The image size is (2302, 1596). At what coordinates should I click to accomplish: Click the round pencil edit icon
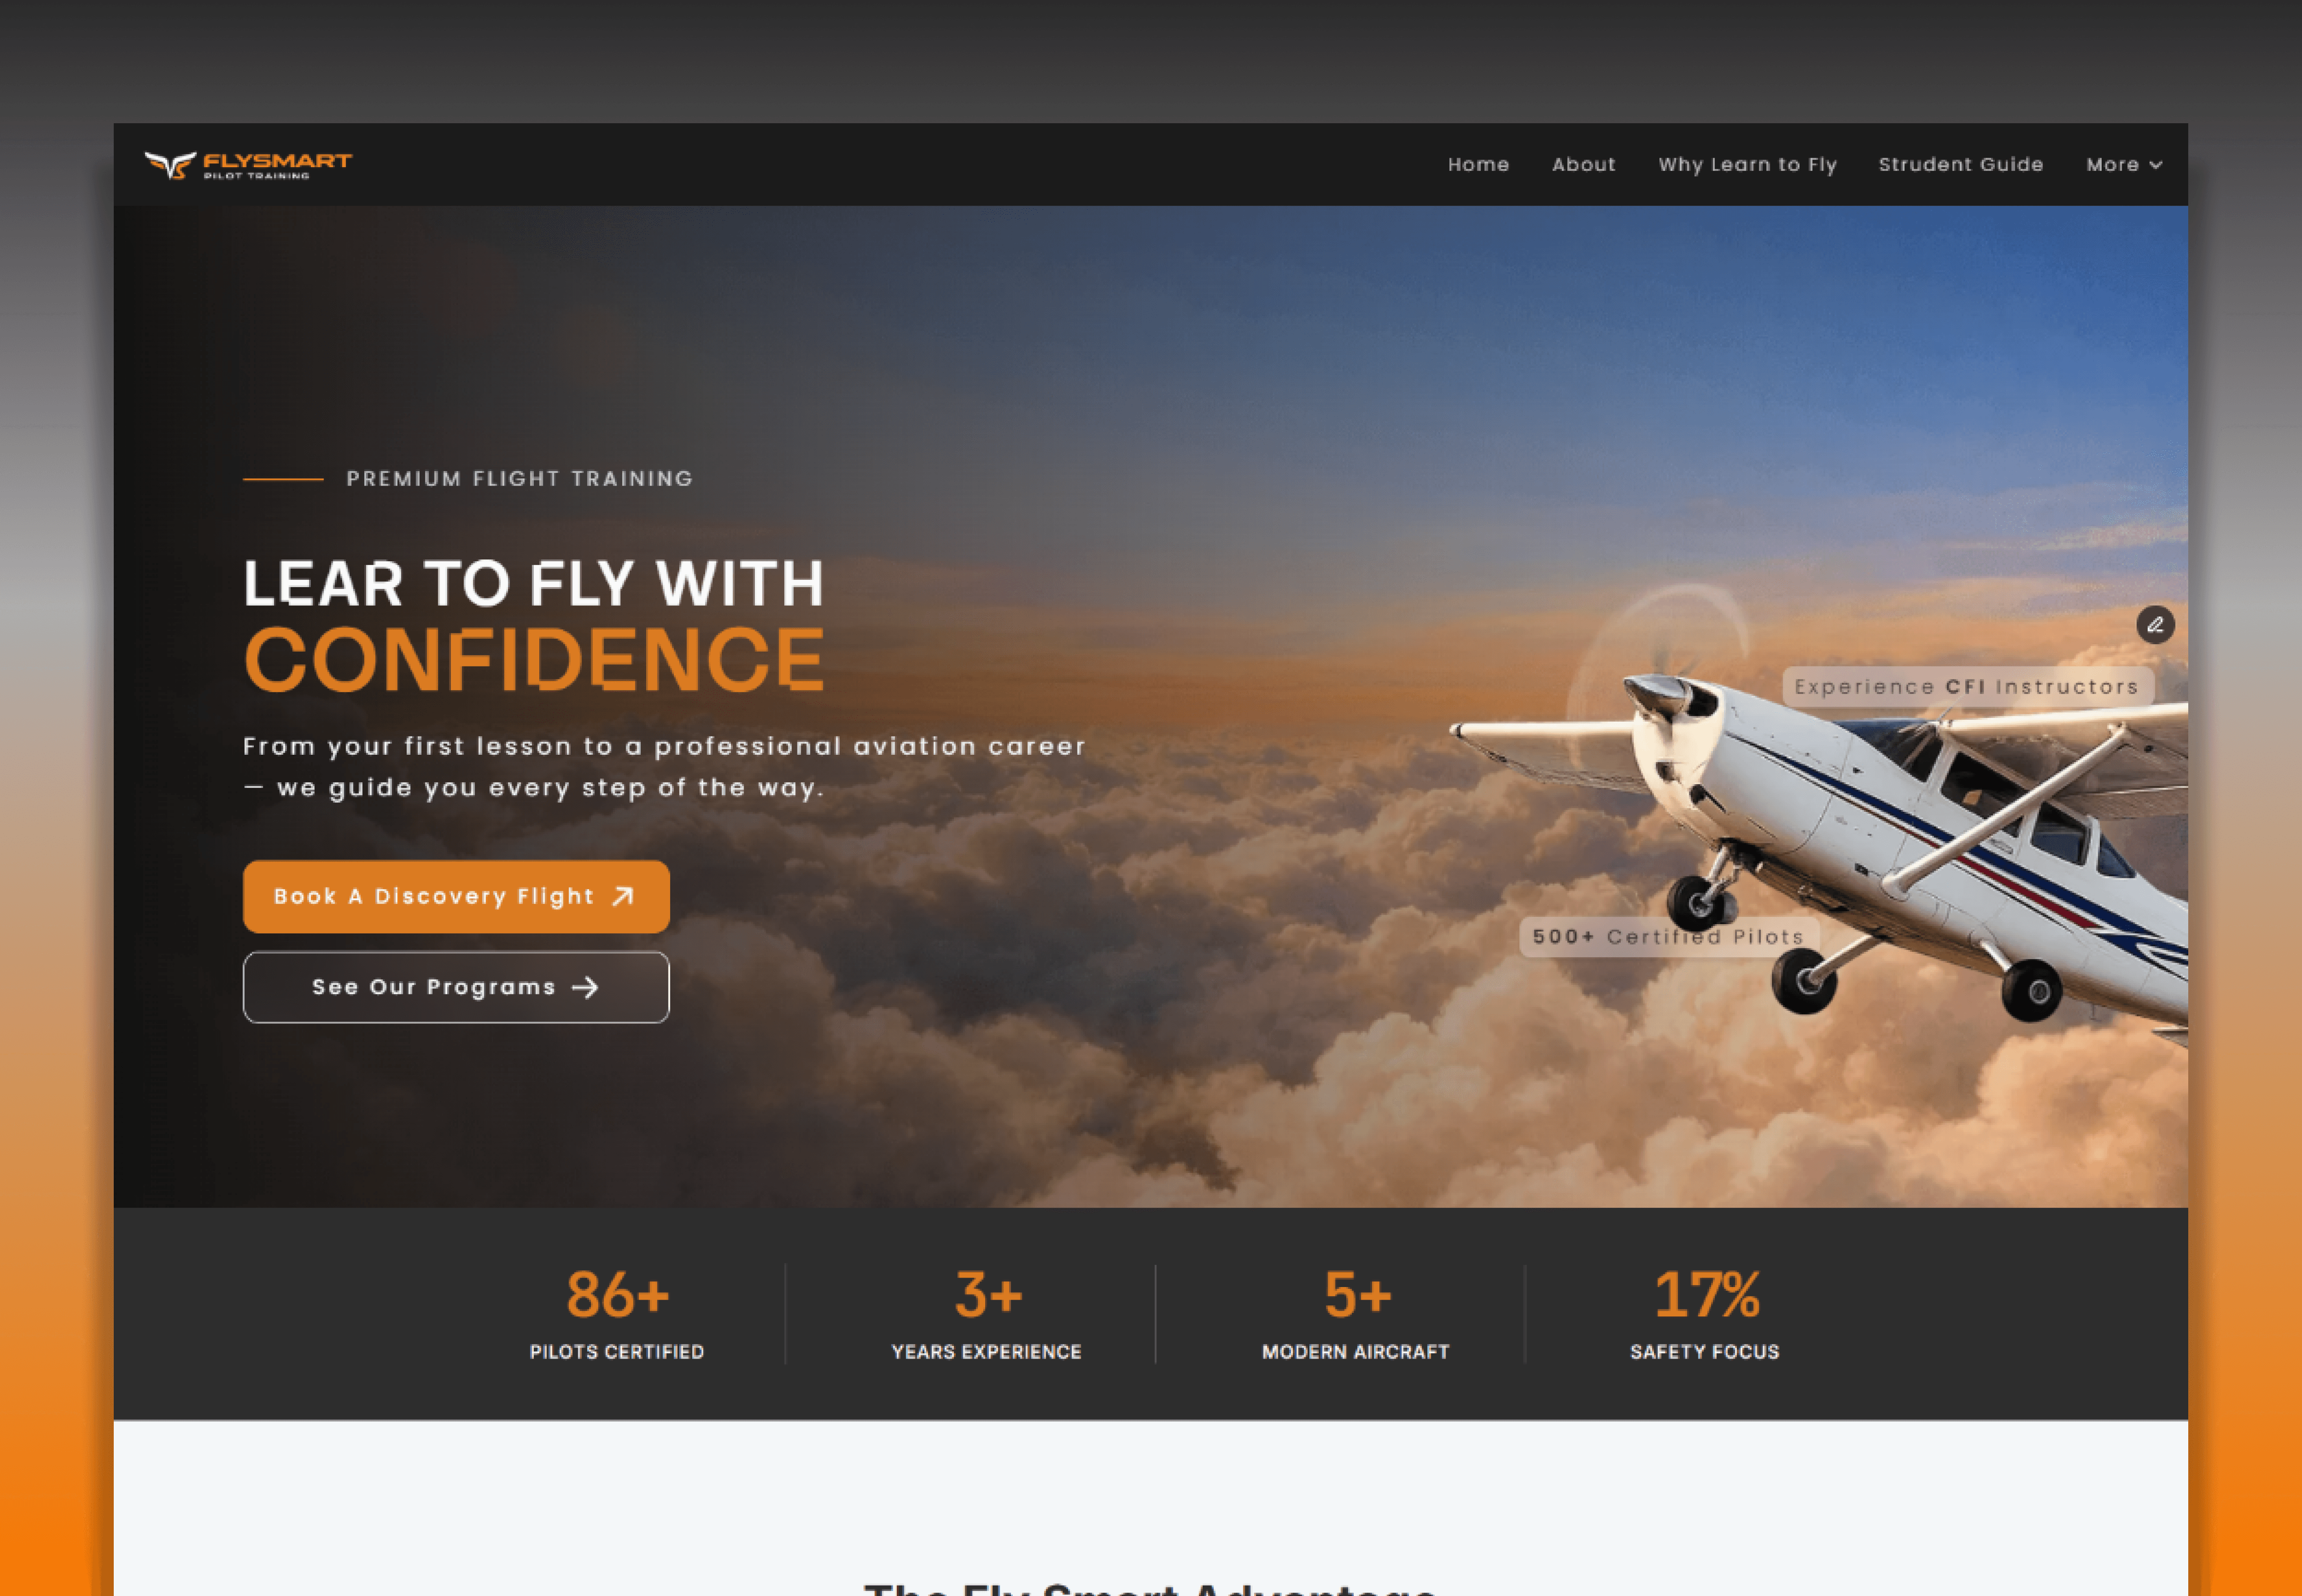pos(2155,625)
